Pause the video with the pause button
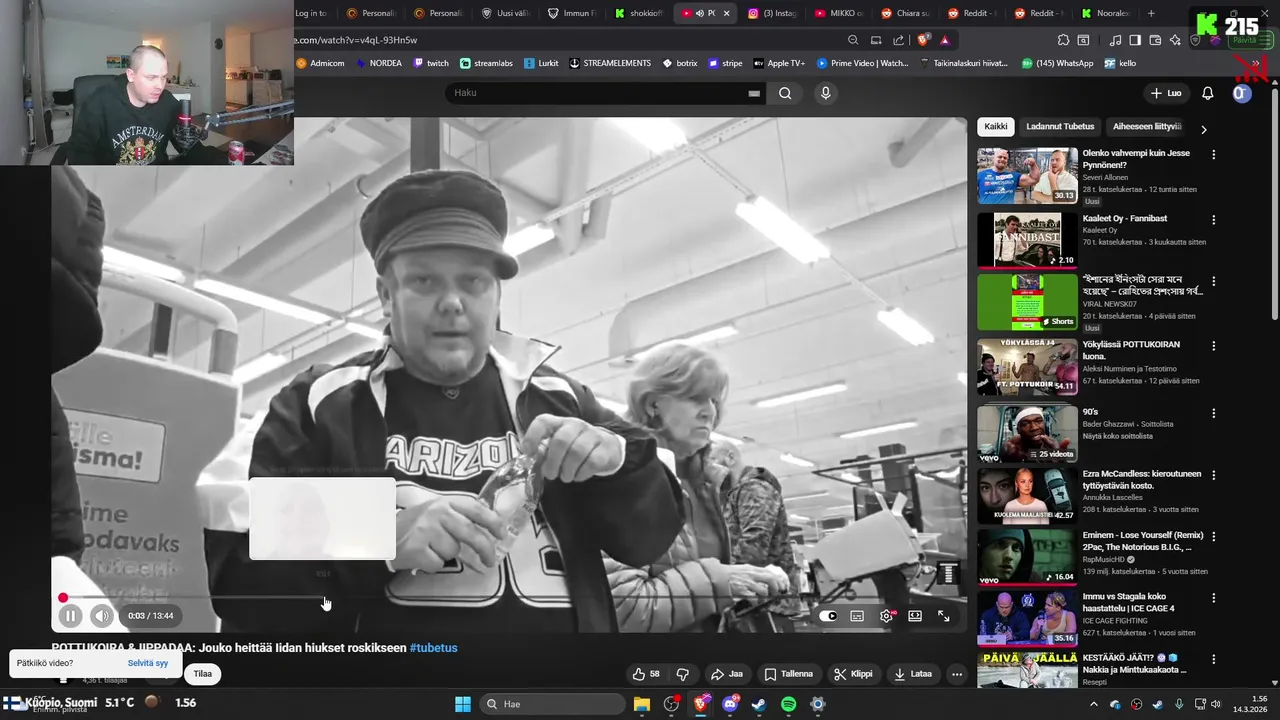Viewport: 1280px width, 720px height. click(x=70, y=616)
